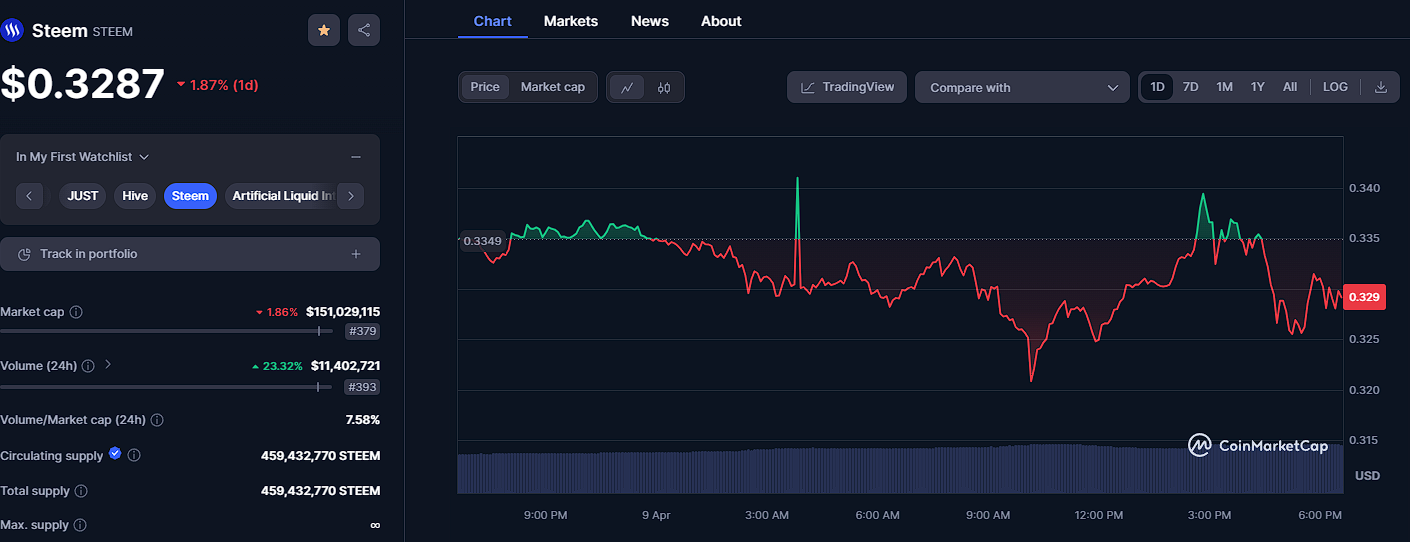Click the Max. supply info icon

coord(80,525)
